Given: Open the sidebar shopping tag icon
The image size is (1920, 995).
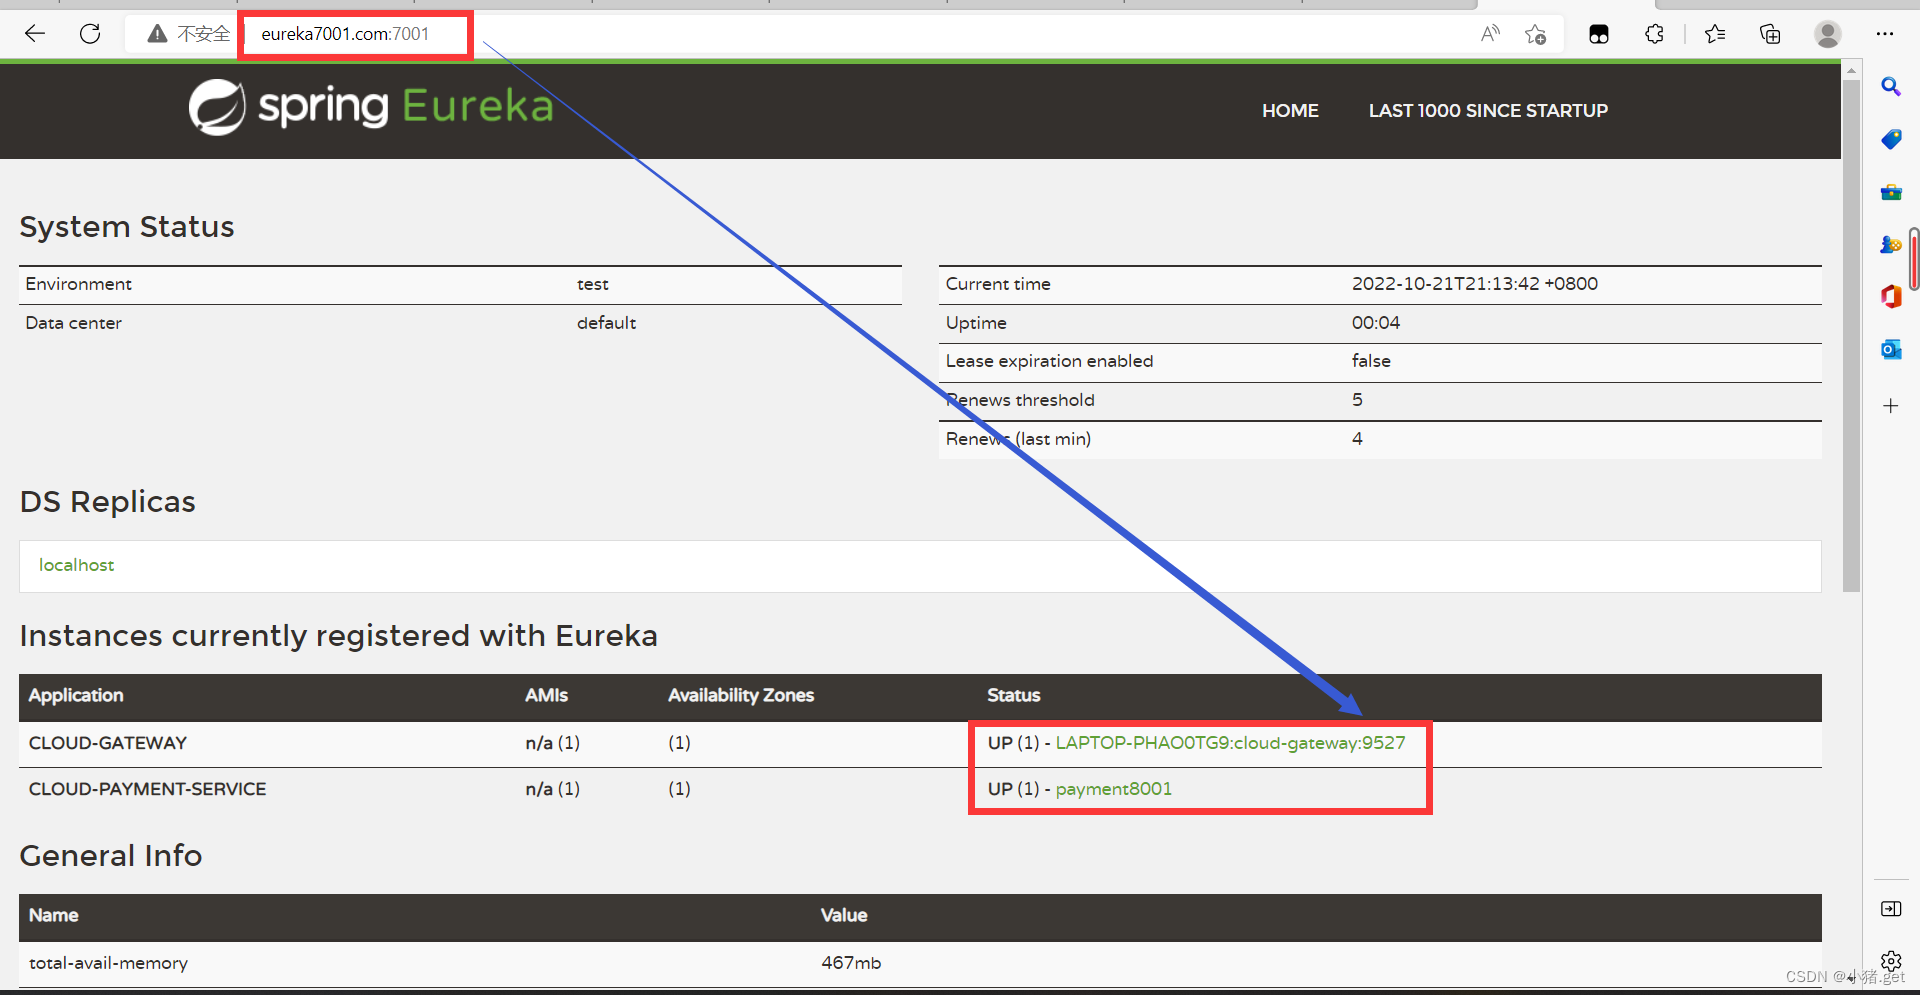Looking at the screenshot, I should 1891,139.
